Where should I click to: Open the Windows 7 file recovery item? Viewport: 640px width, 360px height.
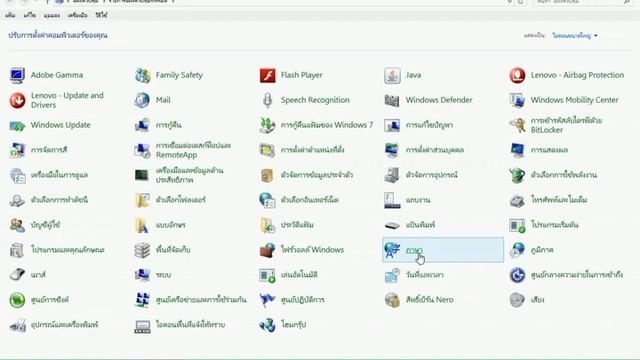tap(327, 125)
